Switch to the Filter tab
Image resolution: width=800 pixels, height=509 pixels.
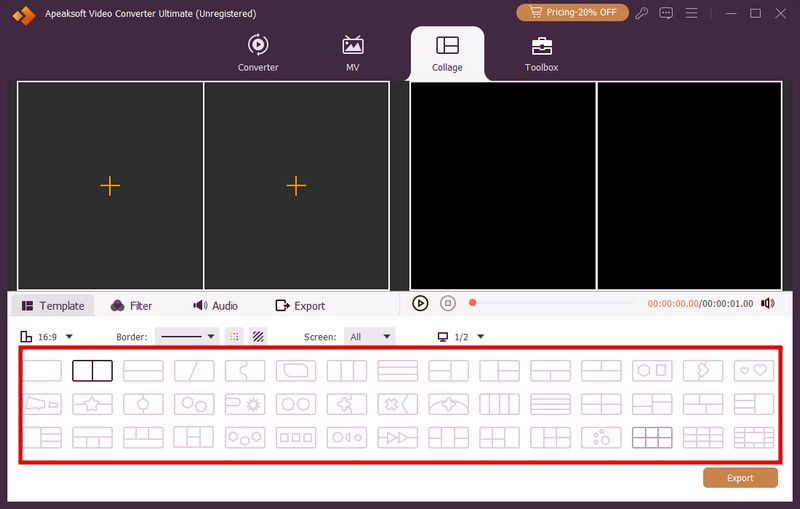131,306
